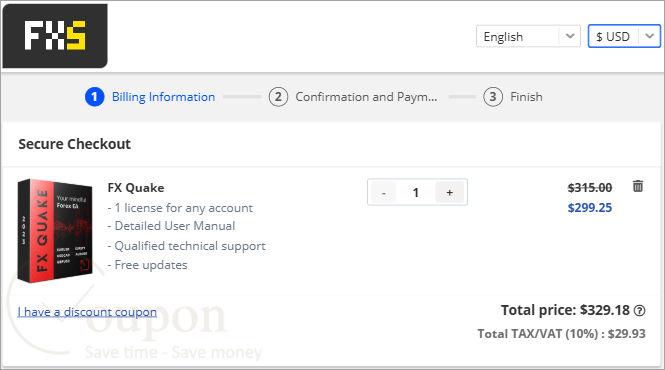Screen dimensions: 665x370
Task: Open the I have a discount coupon link
Action: [87, 312]
